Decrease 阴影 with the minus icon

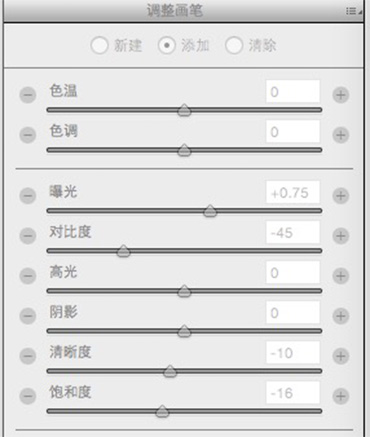28,316
